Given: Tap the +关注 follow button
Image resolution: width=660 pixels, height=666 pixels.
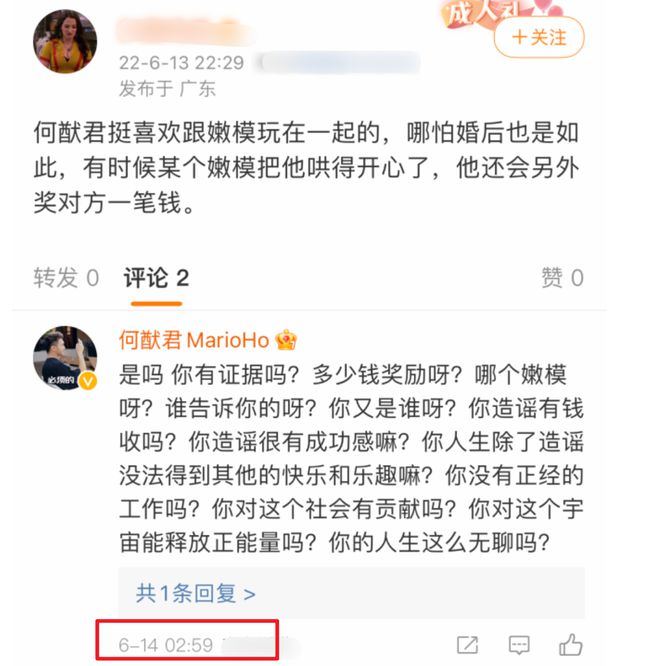Looking at the screenshot, I should click(539, 38).
